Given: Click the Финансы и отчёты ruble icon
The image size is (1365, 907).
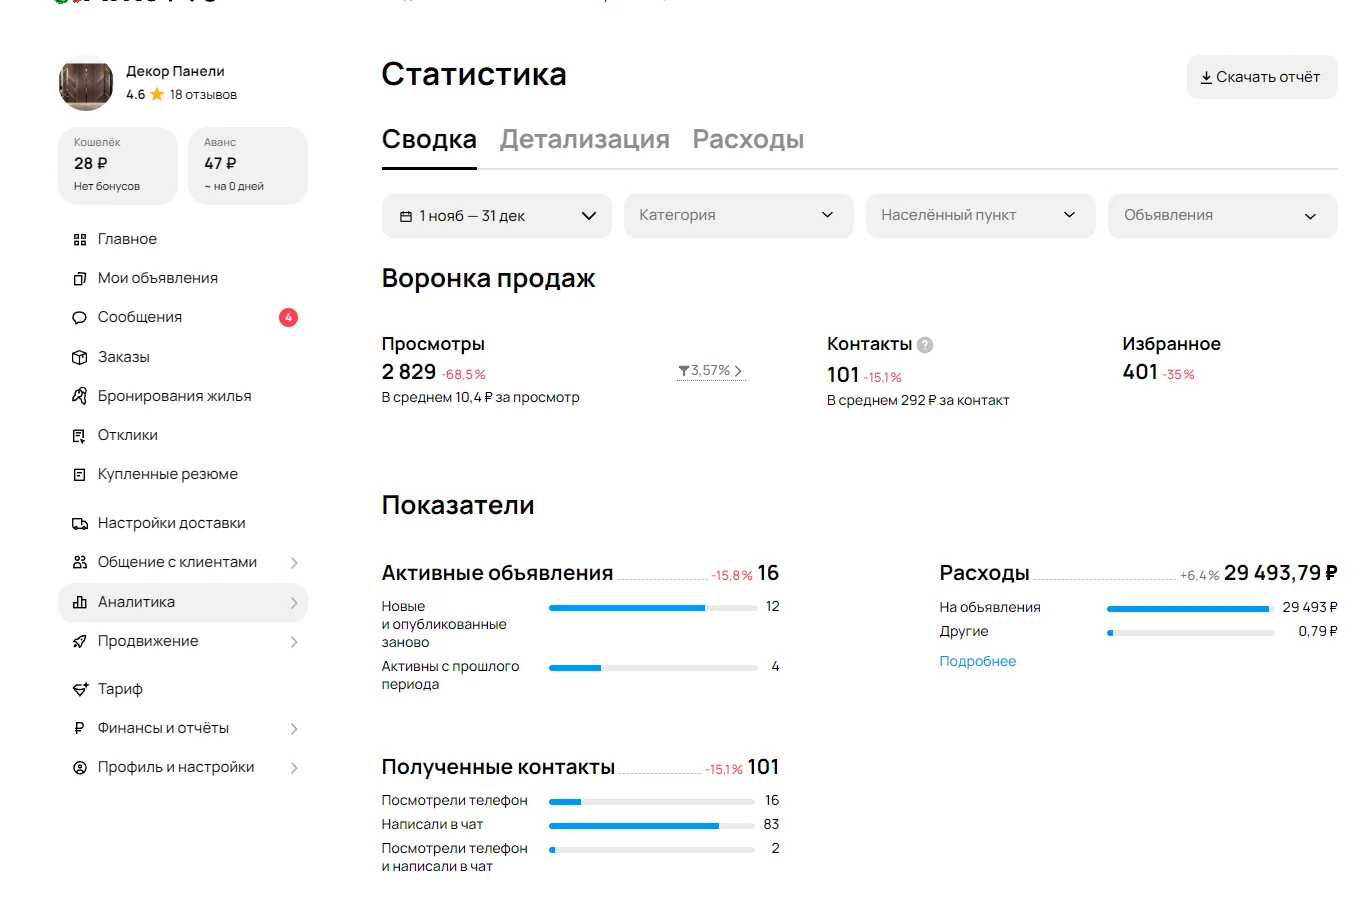Looking at the screenshot, I should pyautogui.click(x=80, y=728).
